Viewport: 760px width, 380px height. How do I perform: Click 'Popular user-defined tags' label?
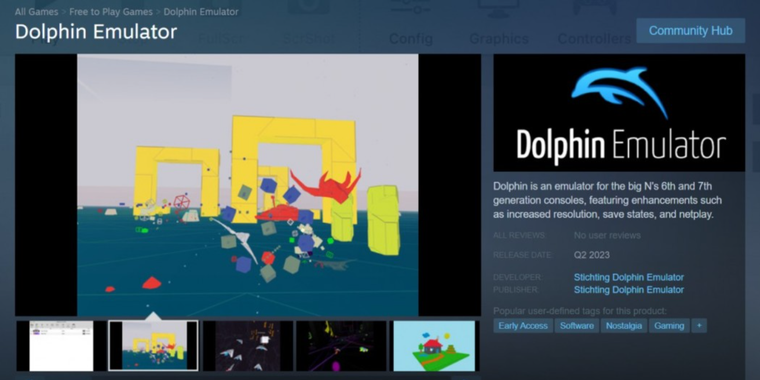(580, 311)
